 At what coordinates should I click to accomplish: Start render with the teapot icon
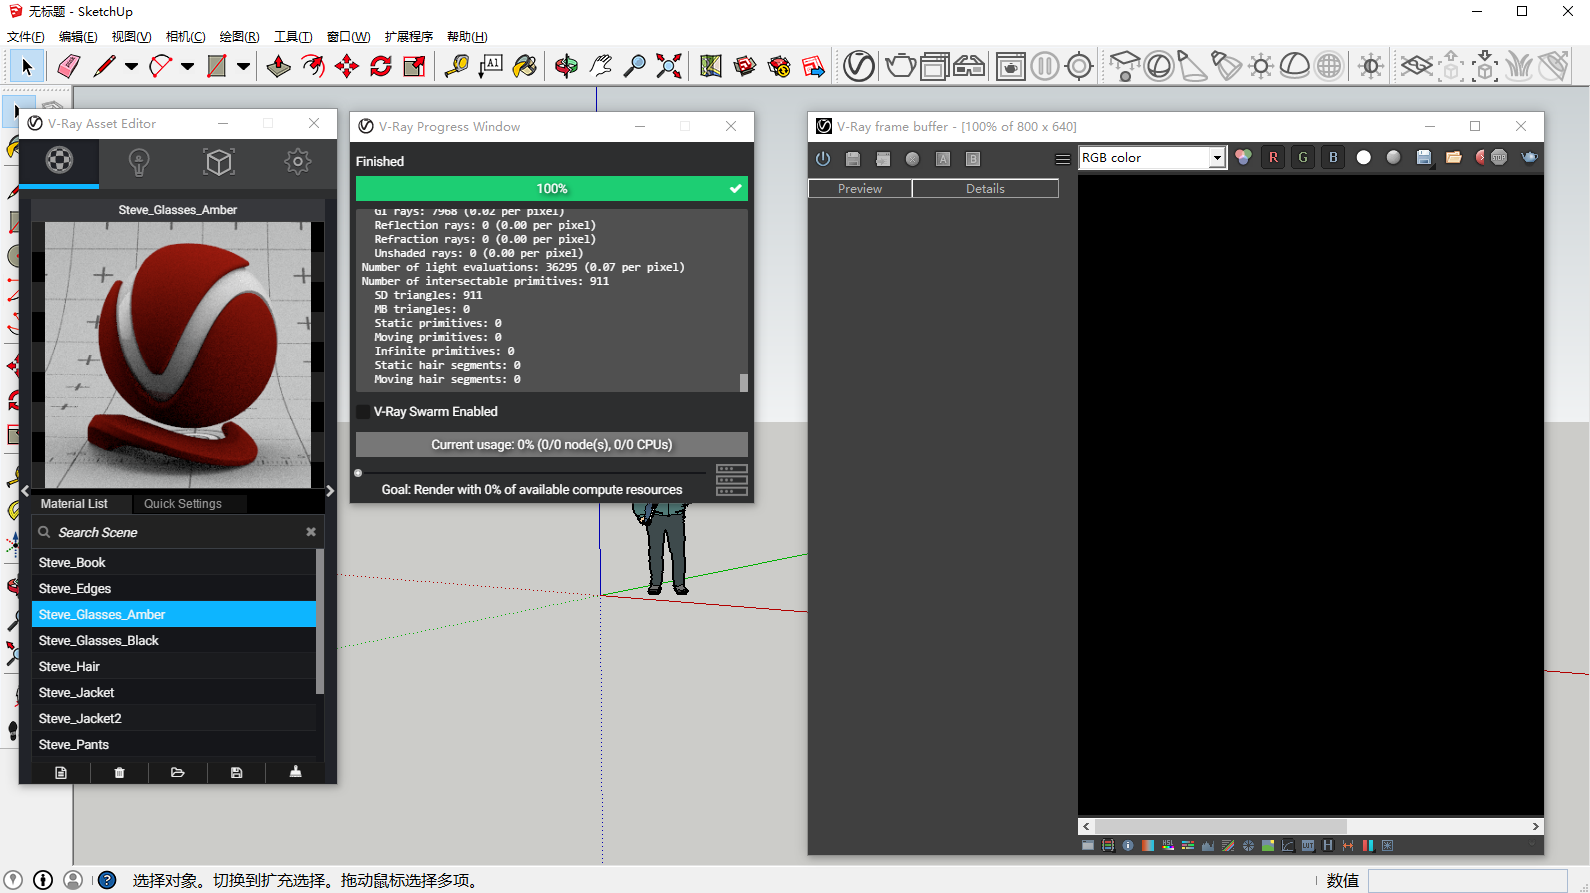[x=900, y=66]
